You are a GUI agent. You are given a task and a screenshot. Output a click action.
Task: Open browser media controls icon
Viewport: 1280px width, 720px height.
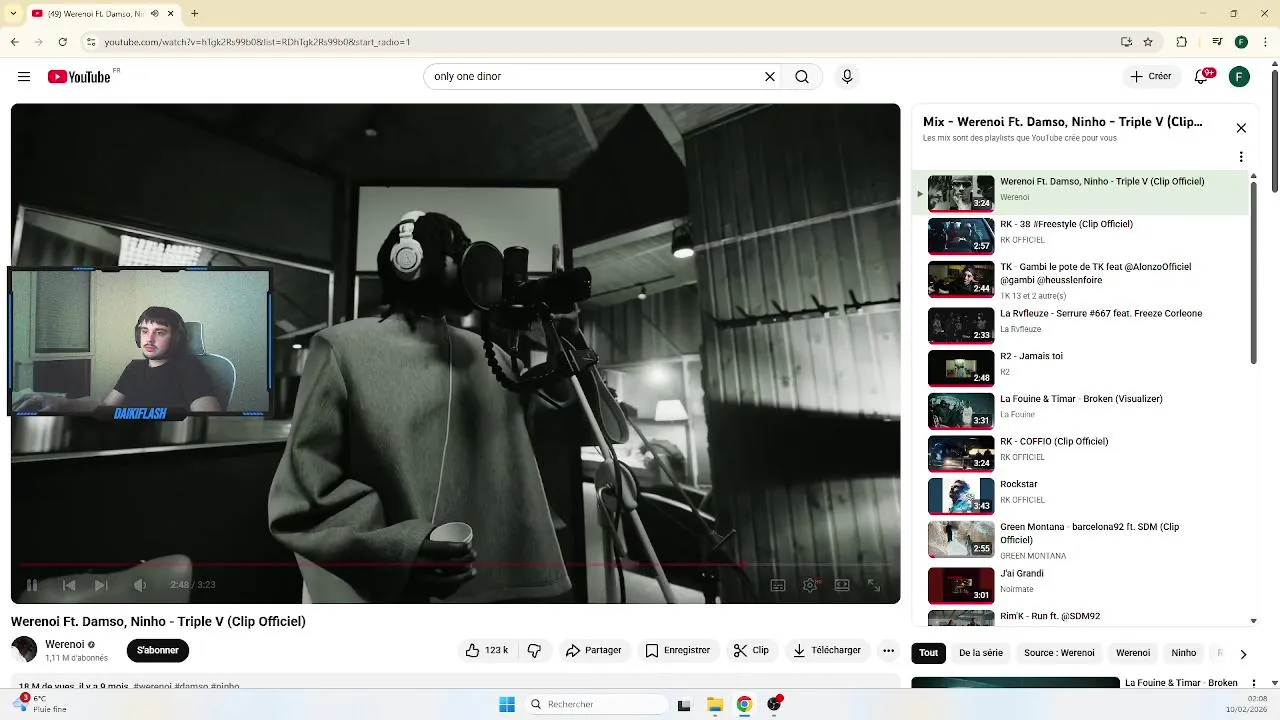tap(1217, 42)
